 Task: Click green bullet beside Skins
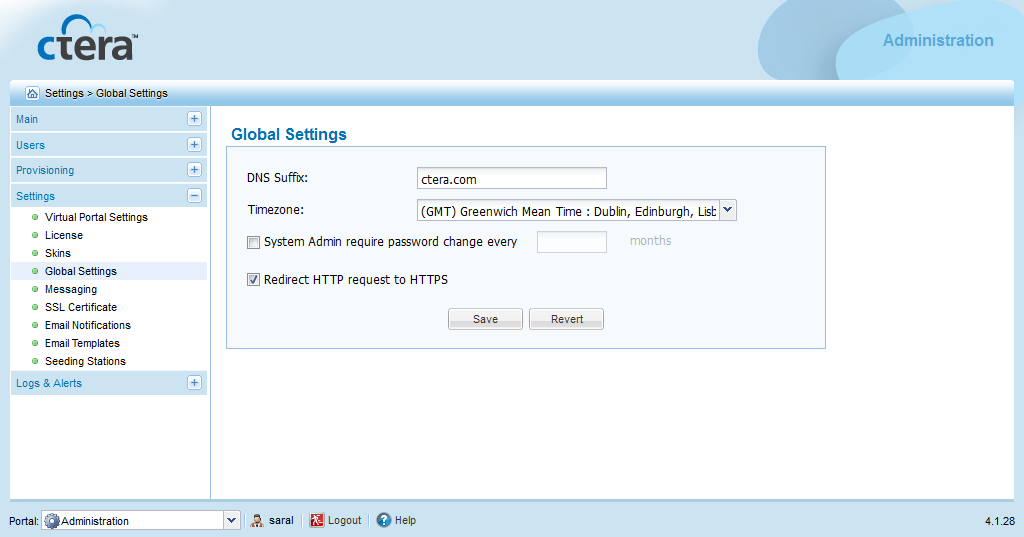tap(35, 253)
